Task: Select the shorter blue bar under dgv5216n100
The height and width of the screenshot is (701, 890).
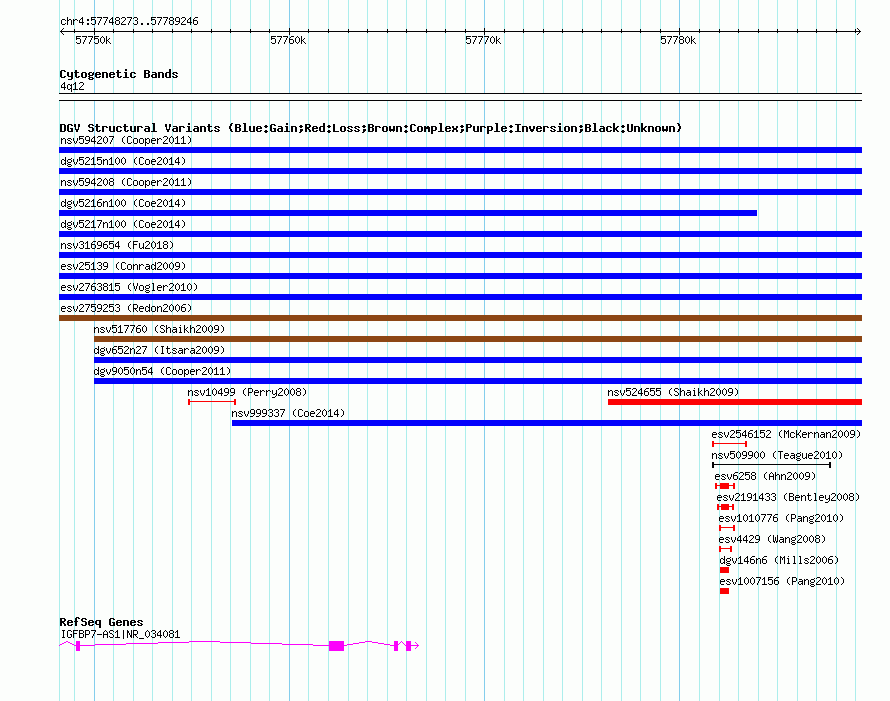Action: tap(408, 213)
